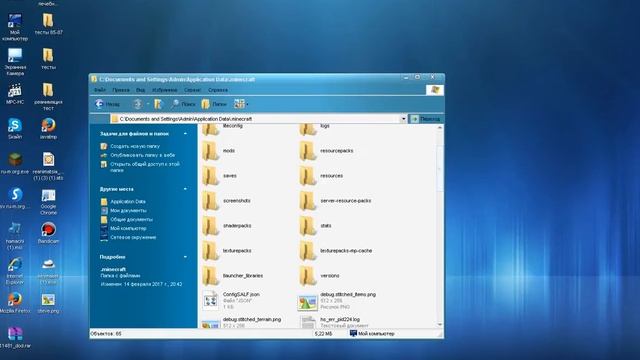Image resolution: width=640 pixels, height=360 pixels.
Task: Open the Справка menu
Action: 218,90
